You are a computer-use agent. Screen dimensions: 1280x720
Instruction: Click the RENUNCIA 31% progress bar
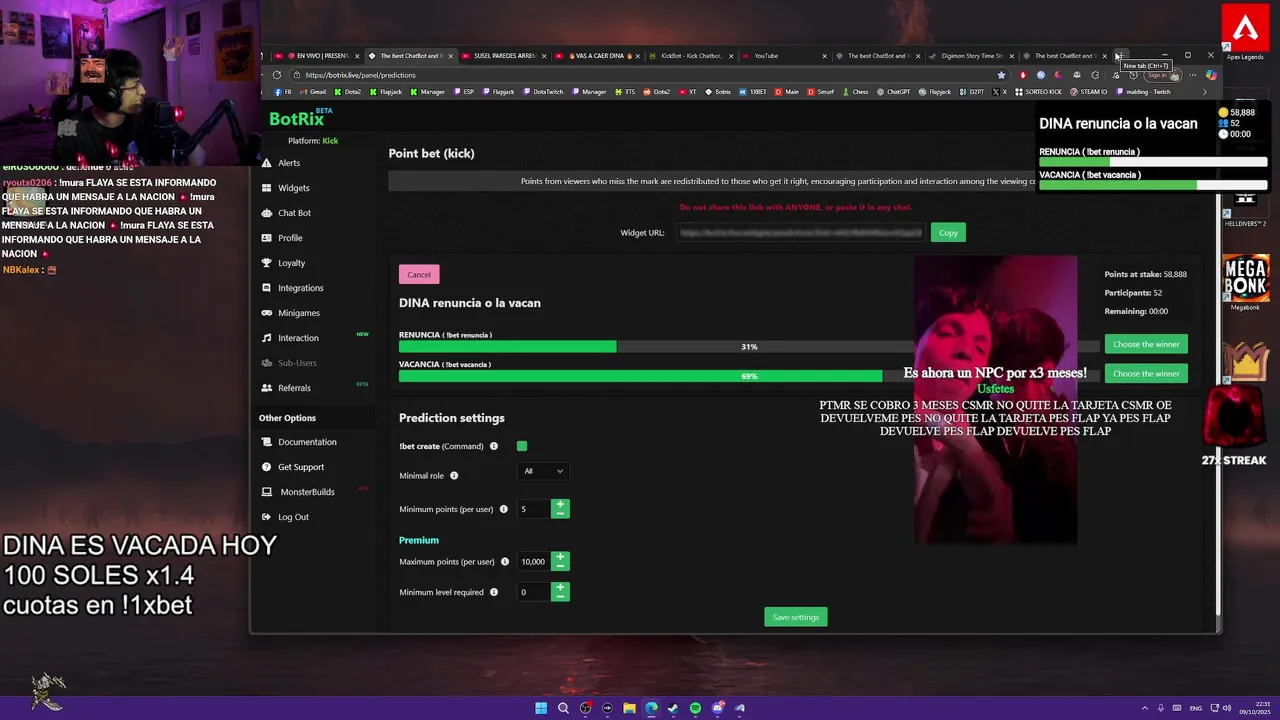(x=748, y=346)
